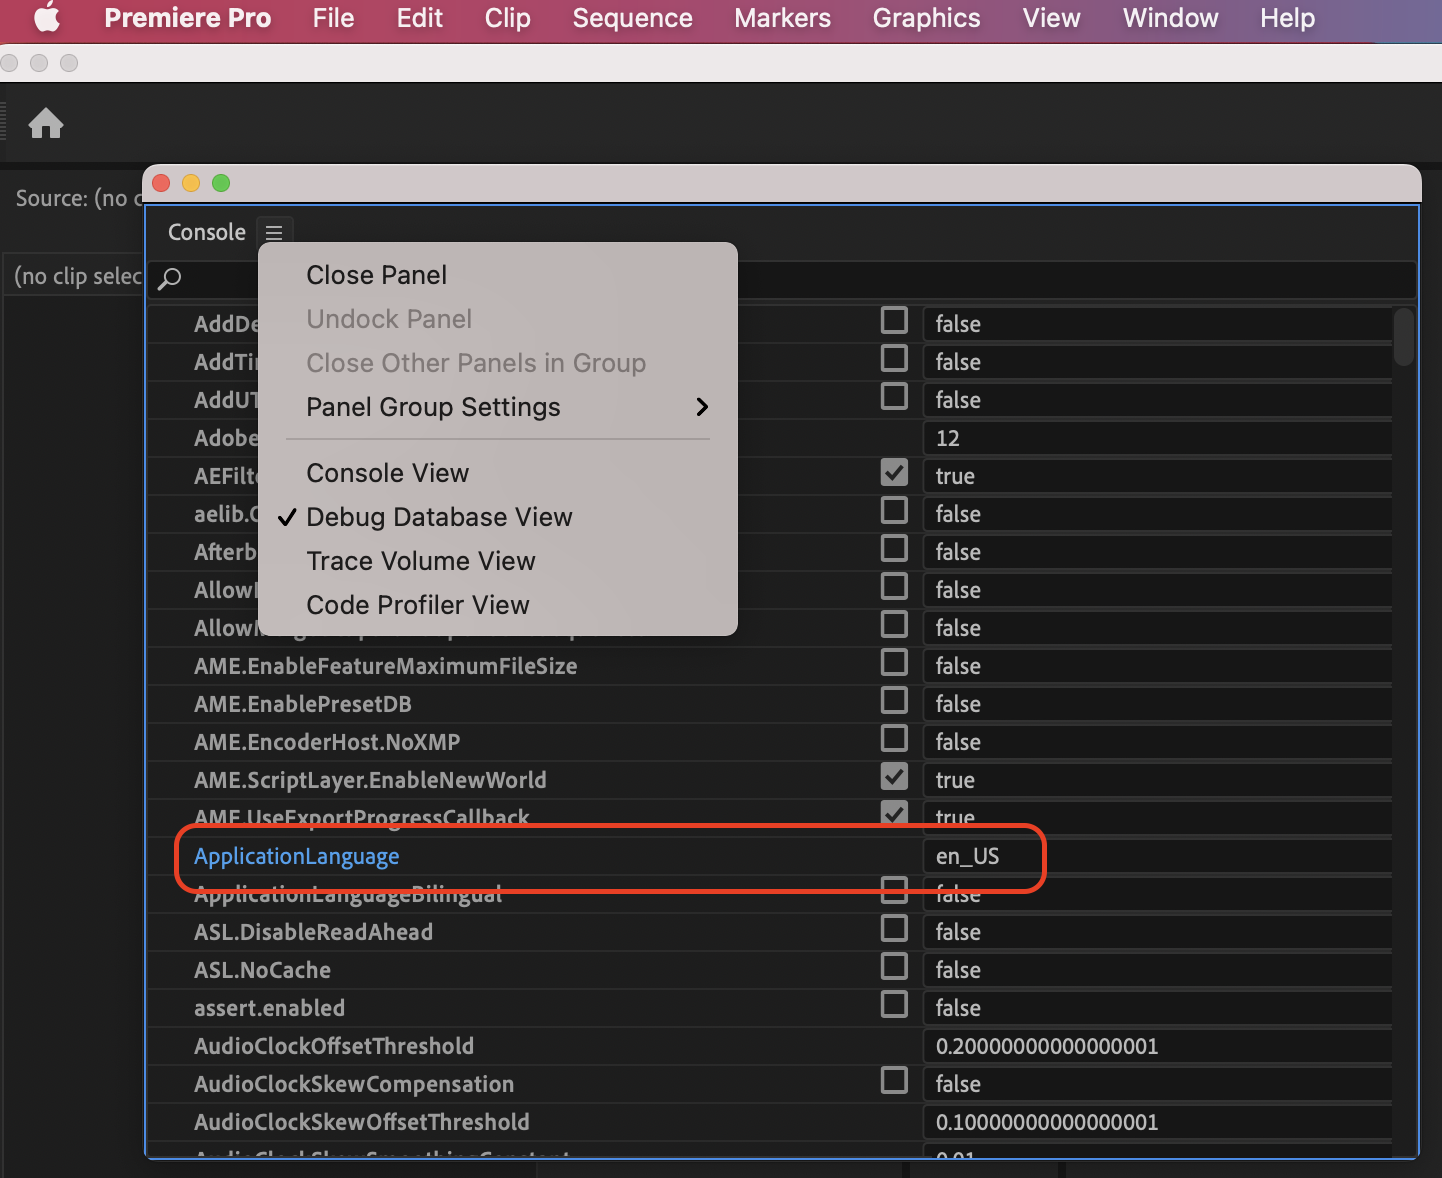Select the AudioClockSkewCompensation row label

coord(354,1084)
